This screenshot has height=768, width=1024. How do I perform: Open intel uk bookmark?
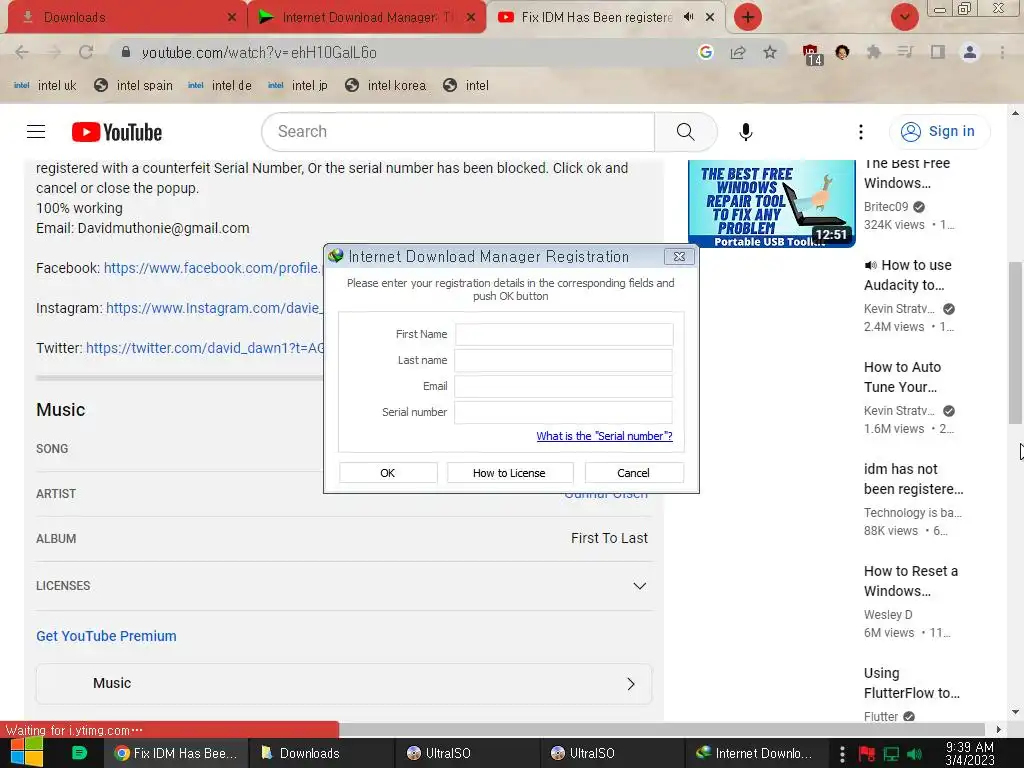[45, 86]
